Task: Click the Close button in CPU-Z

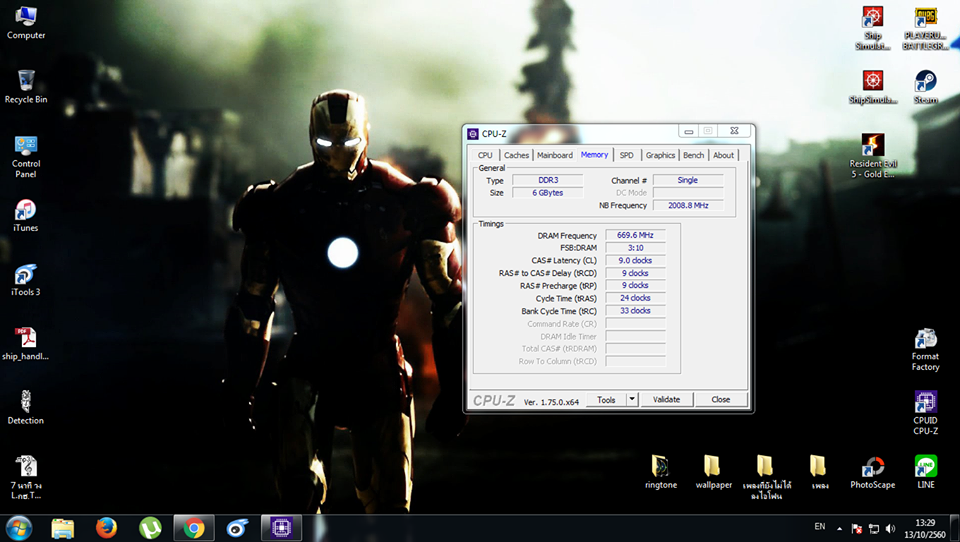Action: (721, 400)
